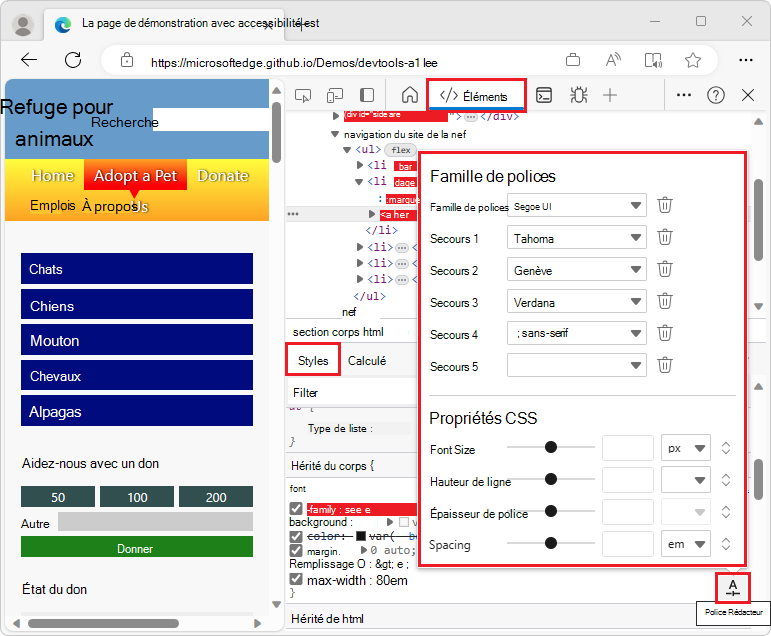This screenshot has width=771, height=636.
Task: Adjust the Hauteur de ligne slider handle
Action: pos(551,479)
